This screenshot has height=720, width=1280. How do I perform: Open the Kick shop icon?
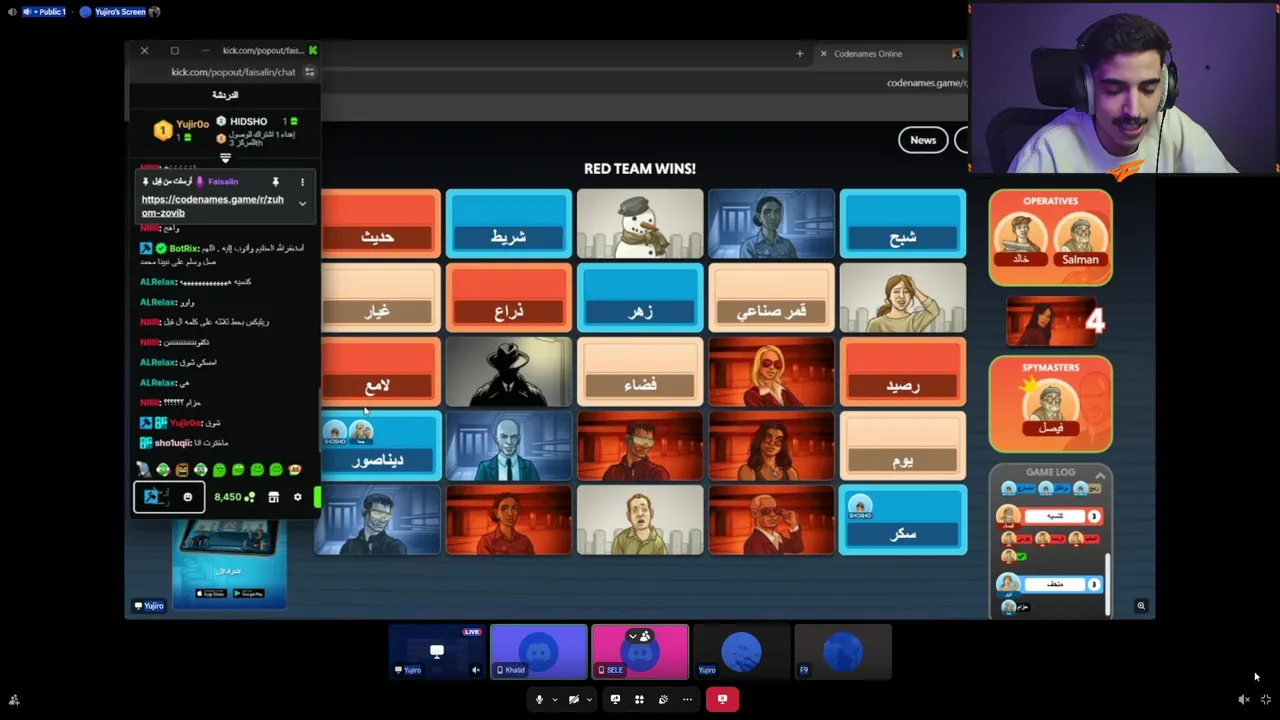pos(273,497)
